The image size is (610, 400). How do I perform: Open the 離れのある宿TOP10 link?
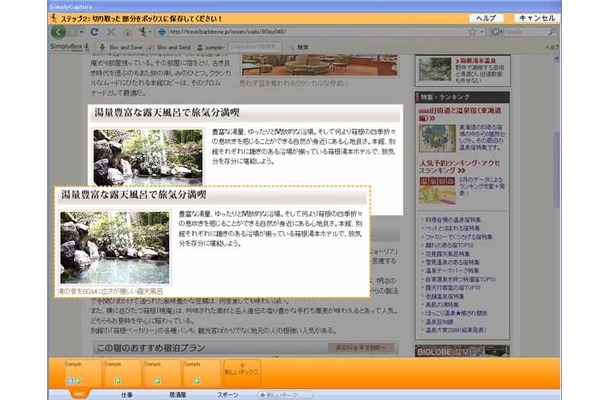[449, 246]
